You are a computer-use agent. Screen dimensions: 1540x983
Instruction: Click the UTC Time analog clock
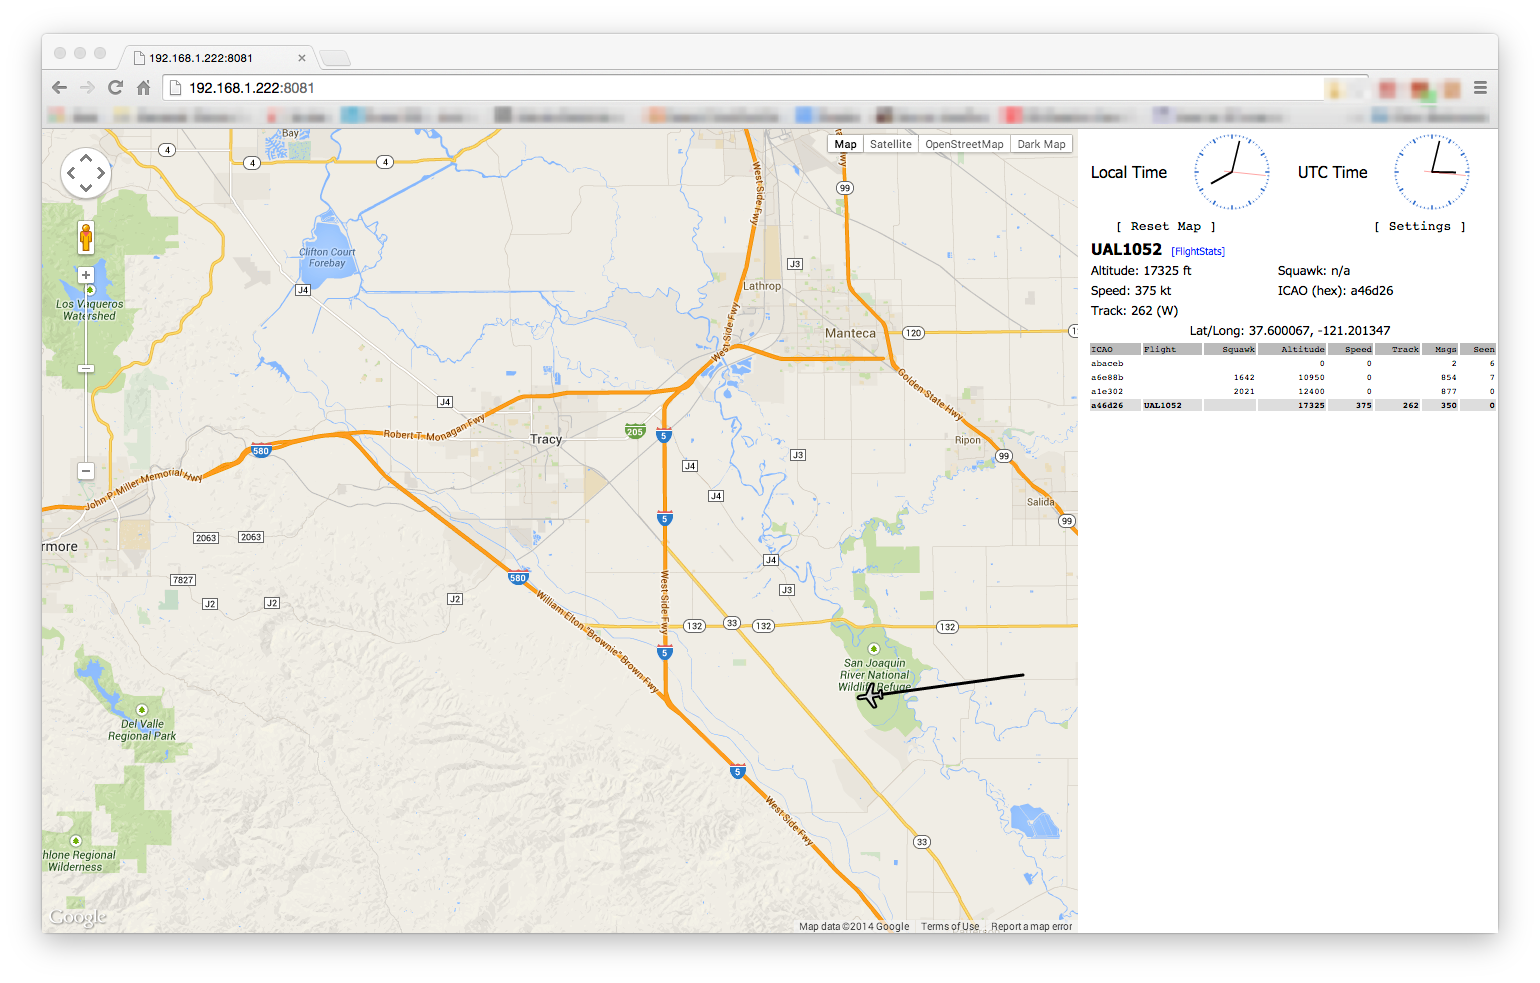click(1432, 172)
